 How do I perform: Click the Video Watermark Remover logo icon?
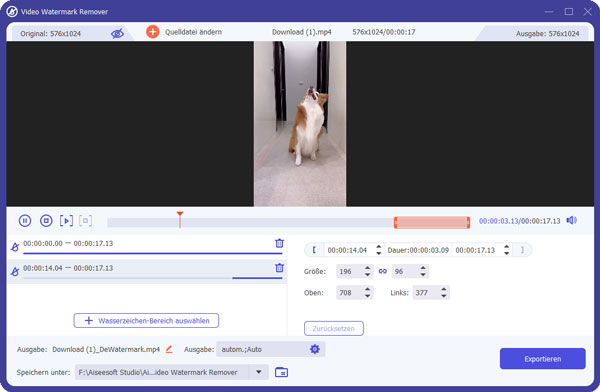(x=12, y=11)
